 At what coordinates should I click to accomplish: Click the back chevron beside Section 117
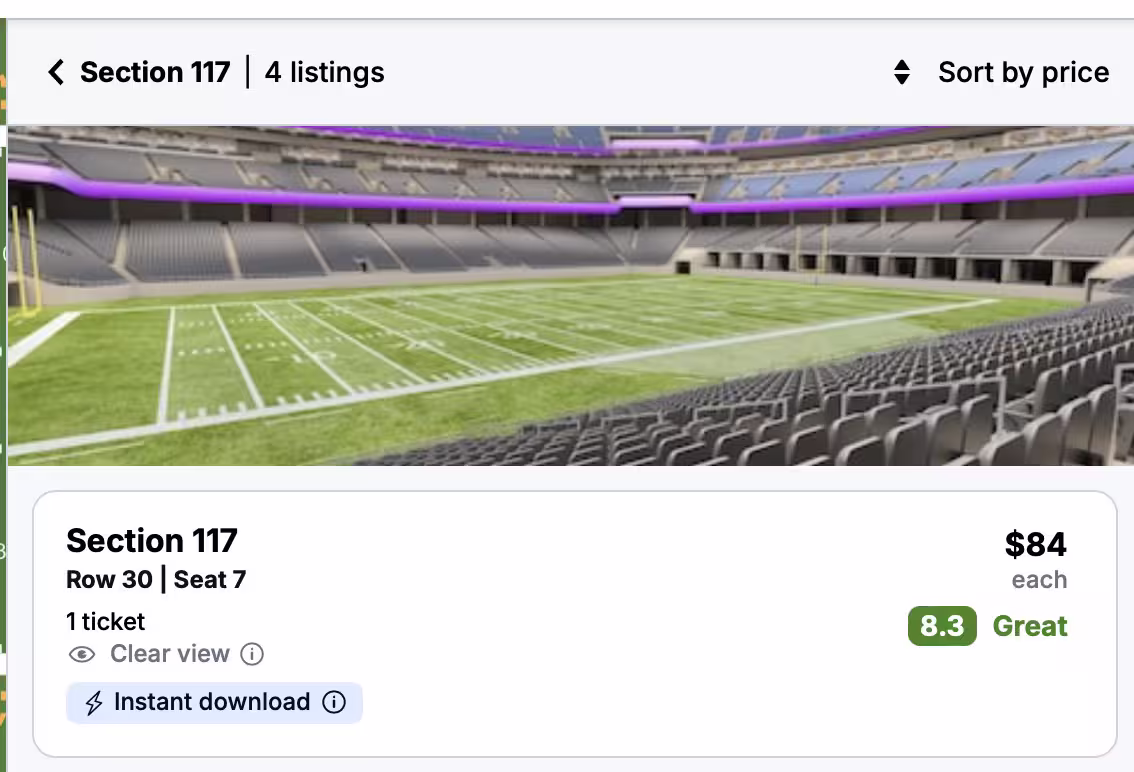pos(56,72)
